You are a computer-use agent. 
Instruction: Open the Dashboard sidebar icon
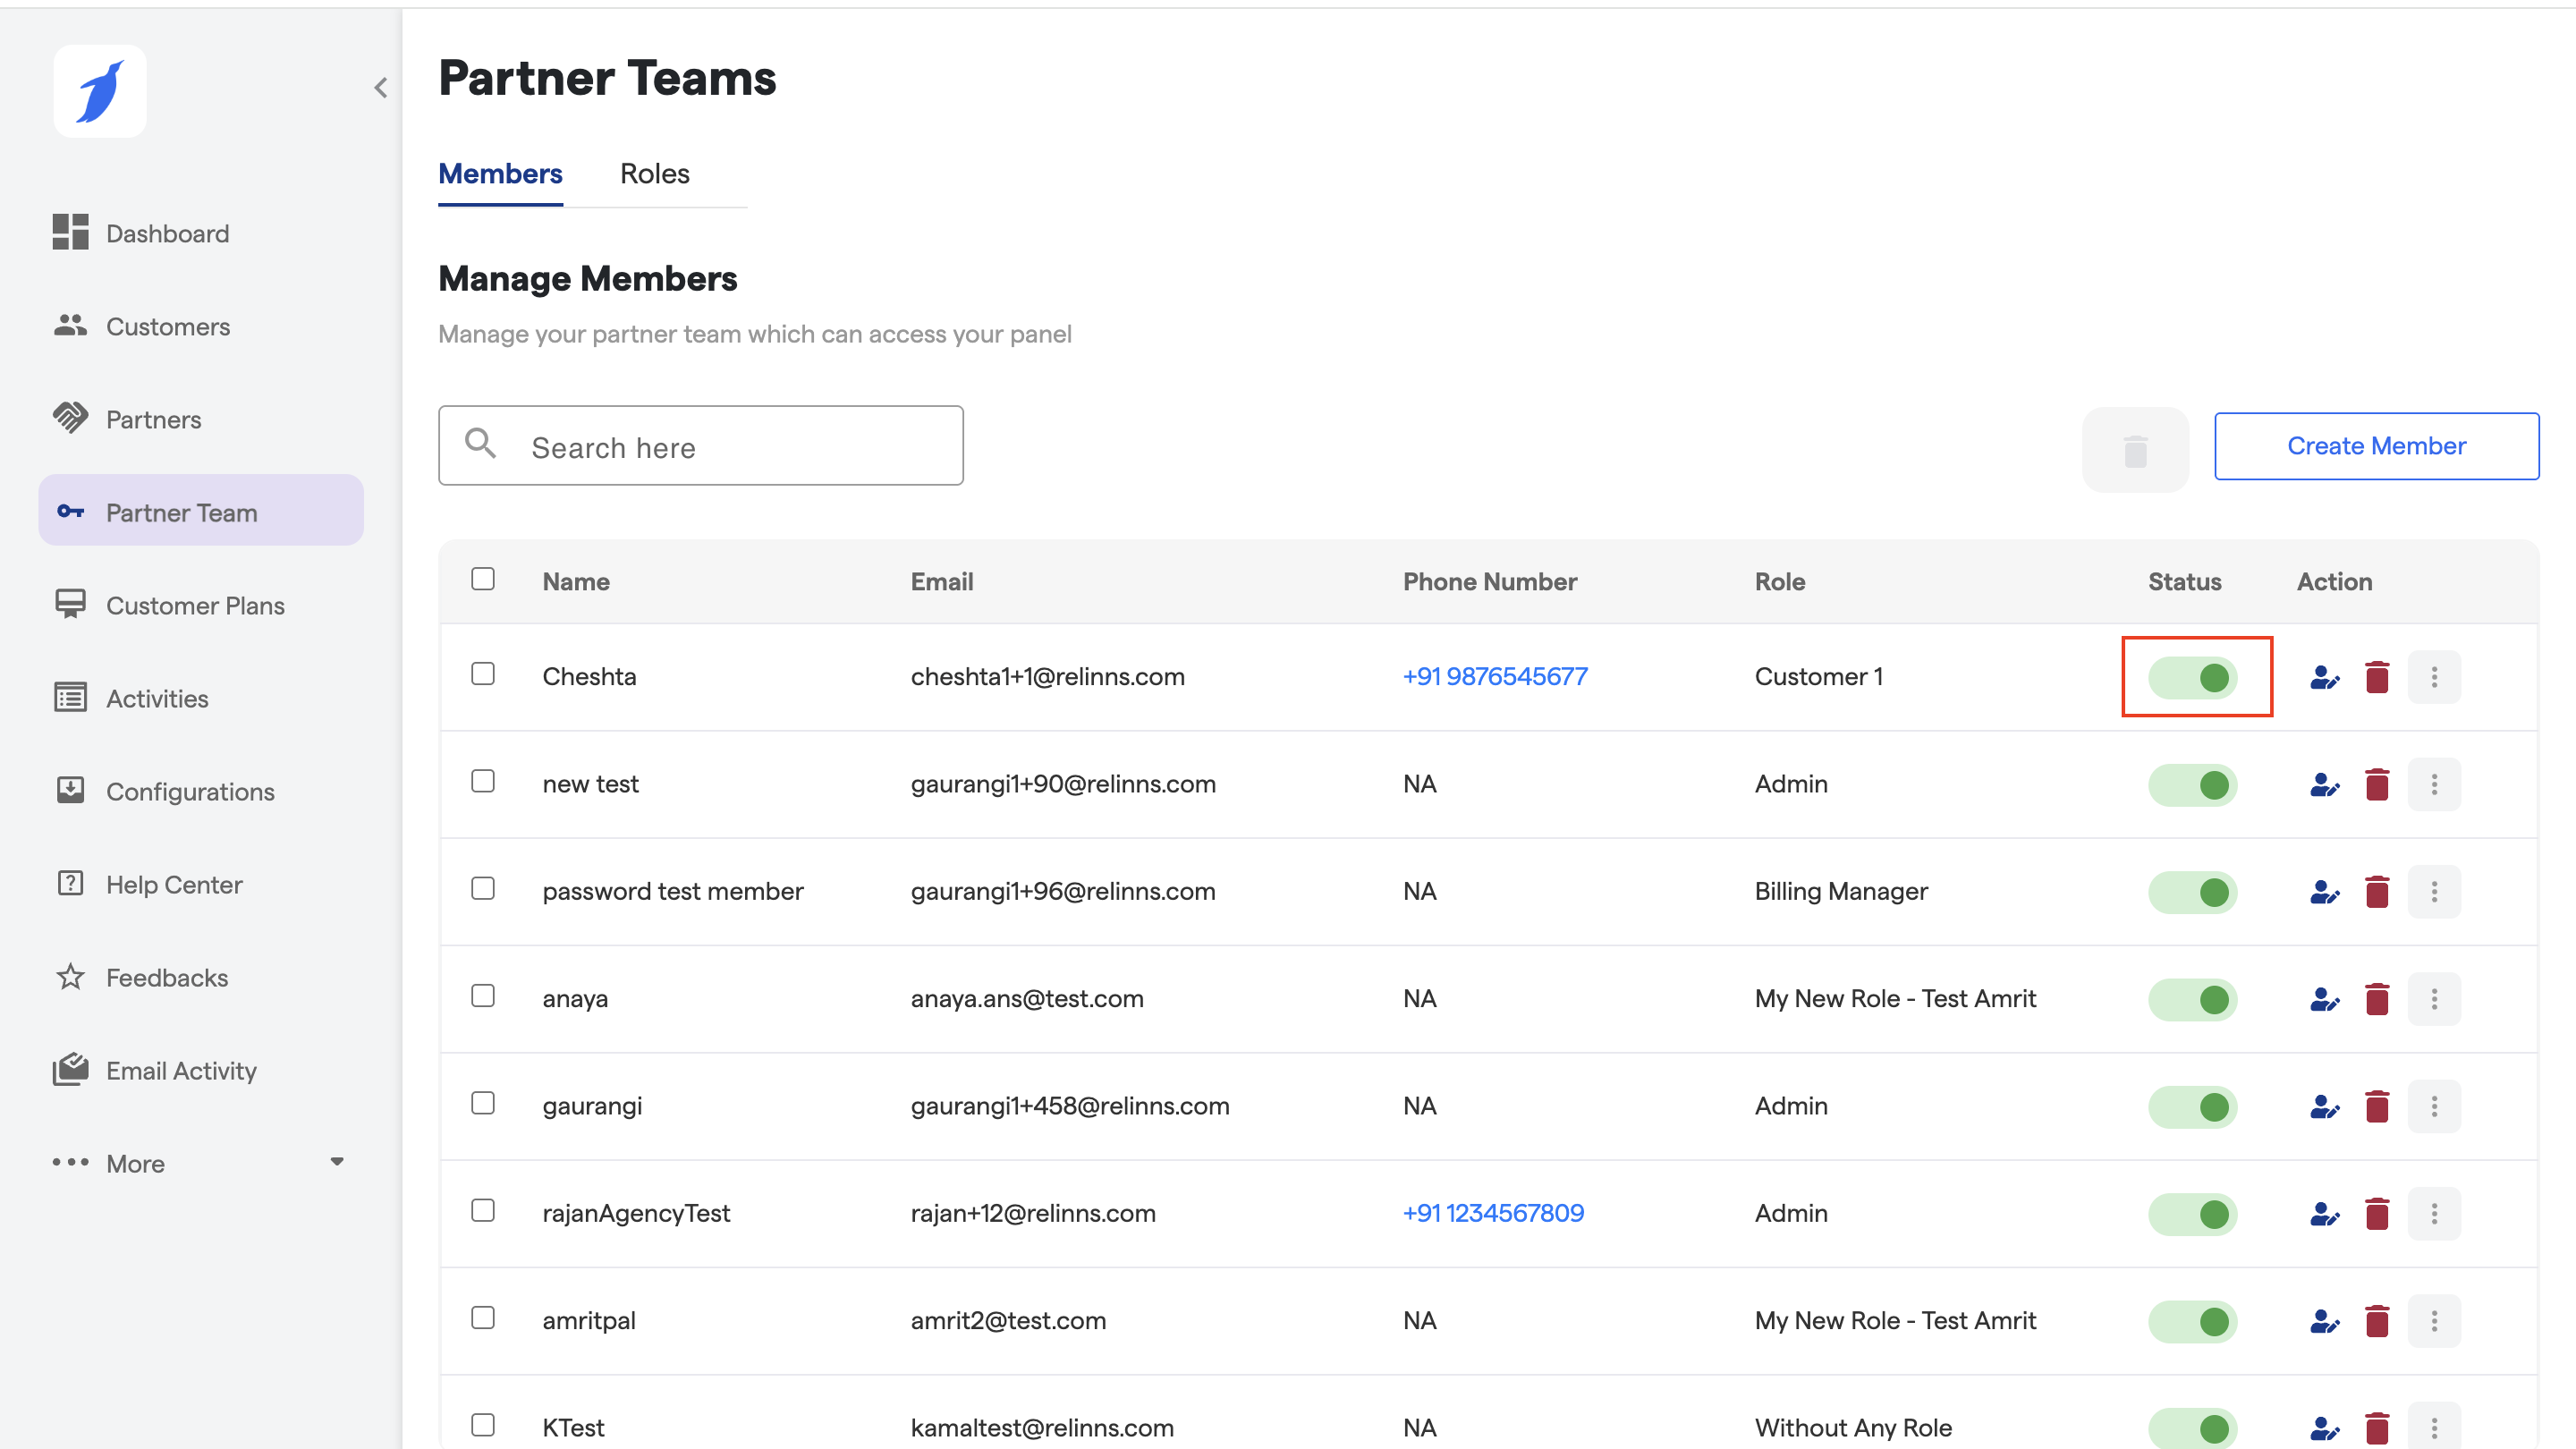point(70,233)
